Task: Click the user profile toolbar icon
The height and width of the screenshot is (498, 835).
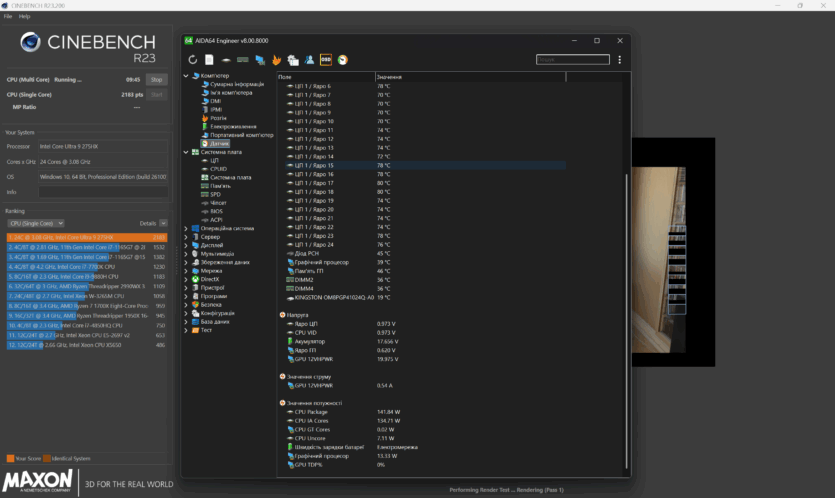Action: 309,60
